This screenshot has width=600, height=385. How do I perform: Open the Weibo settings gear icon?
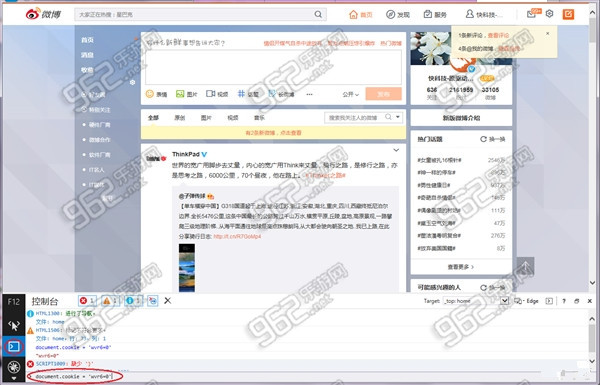549,14
